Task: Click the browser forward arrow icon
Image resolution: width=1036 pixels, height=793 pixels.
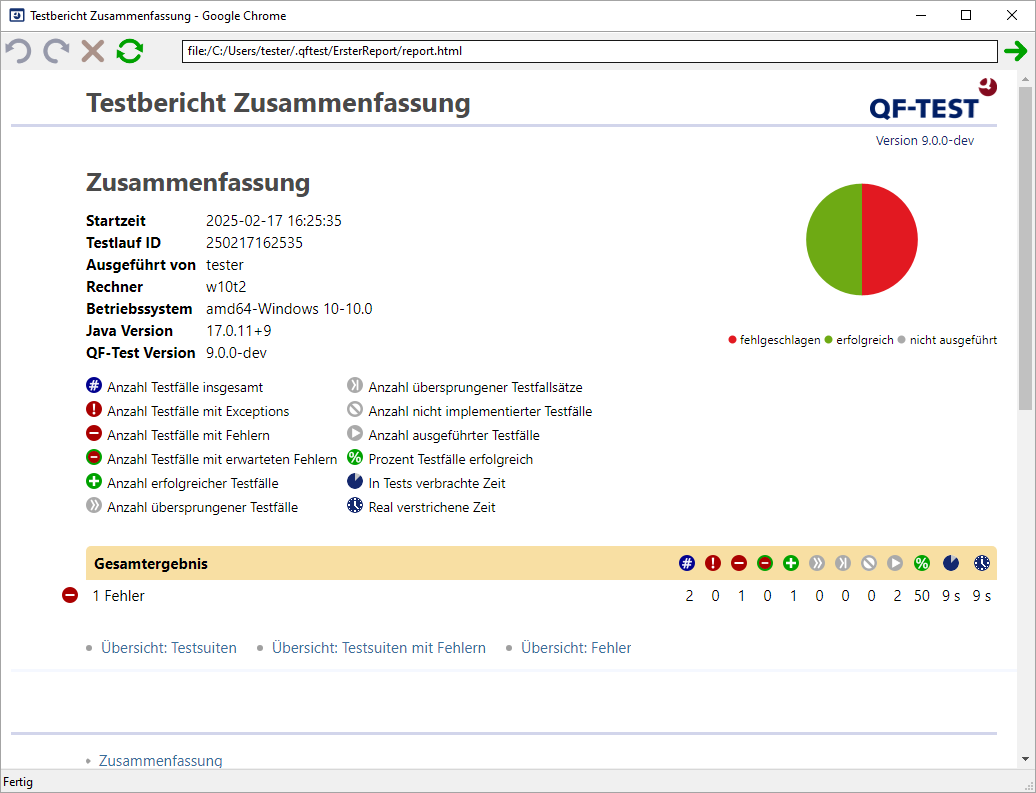Action: click(56, 51)
